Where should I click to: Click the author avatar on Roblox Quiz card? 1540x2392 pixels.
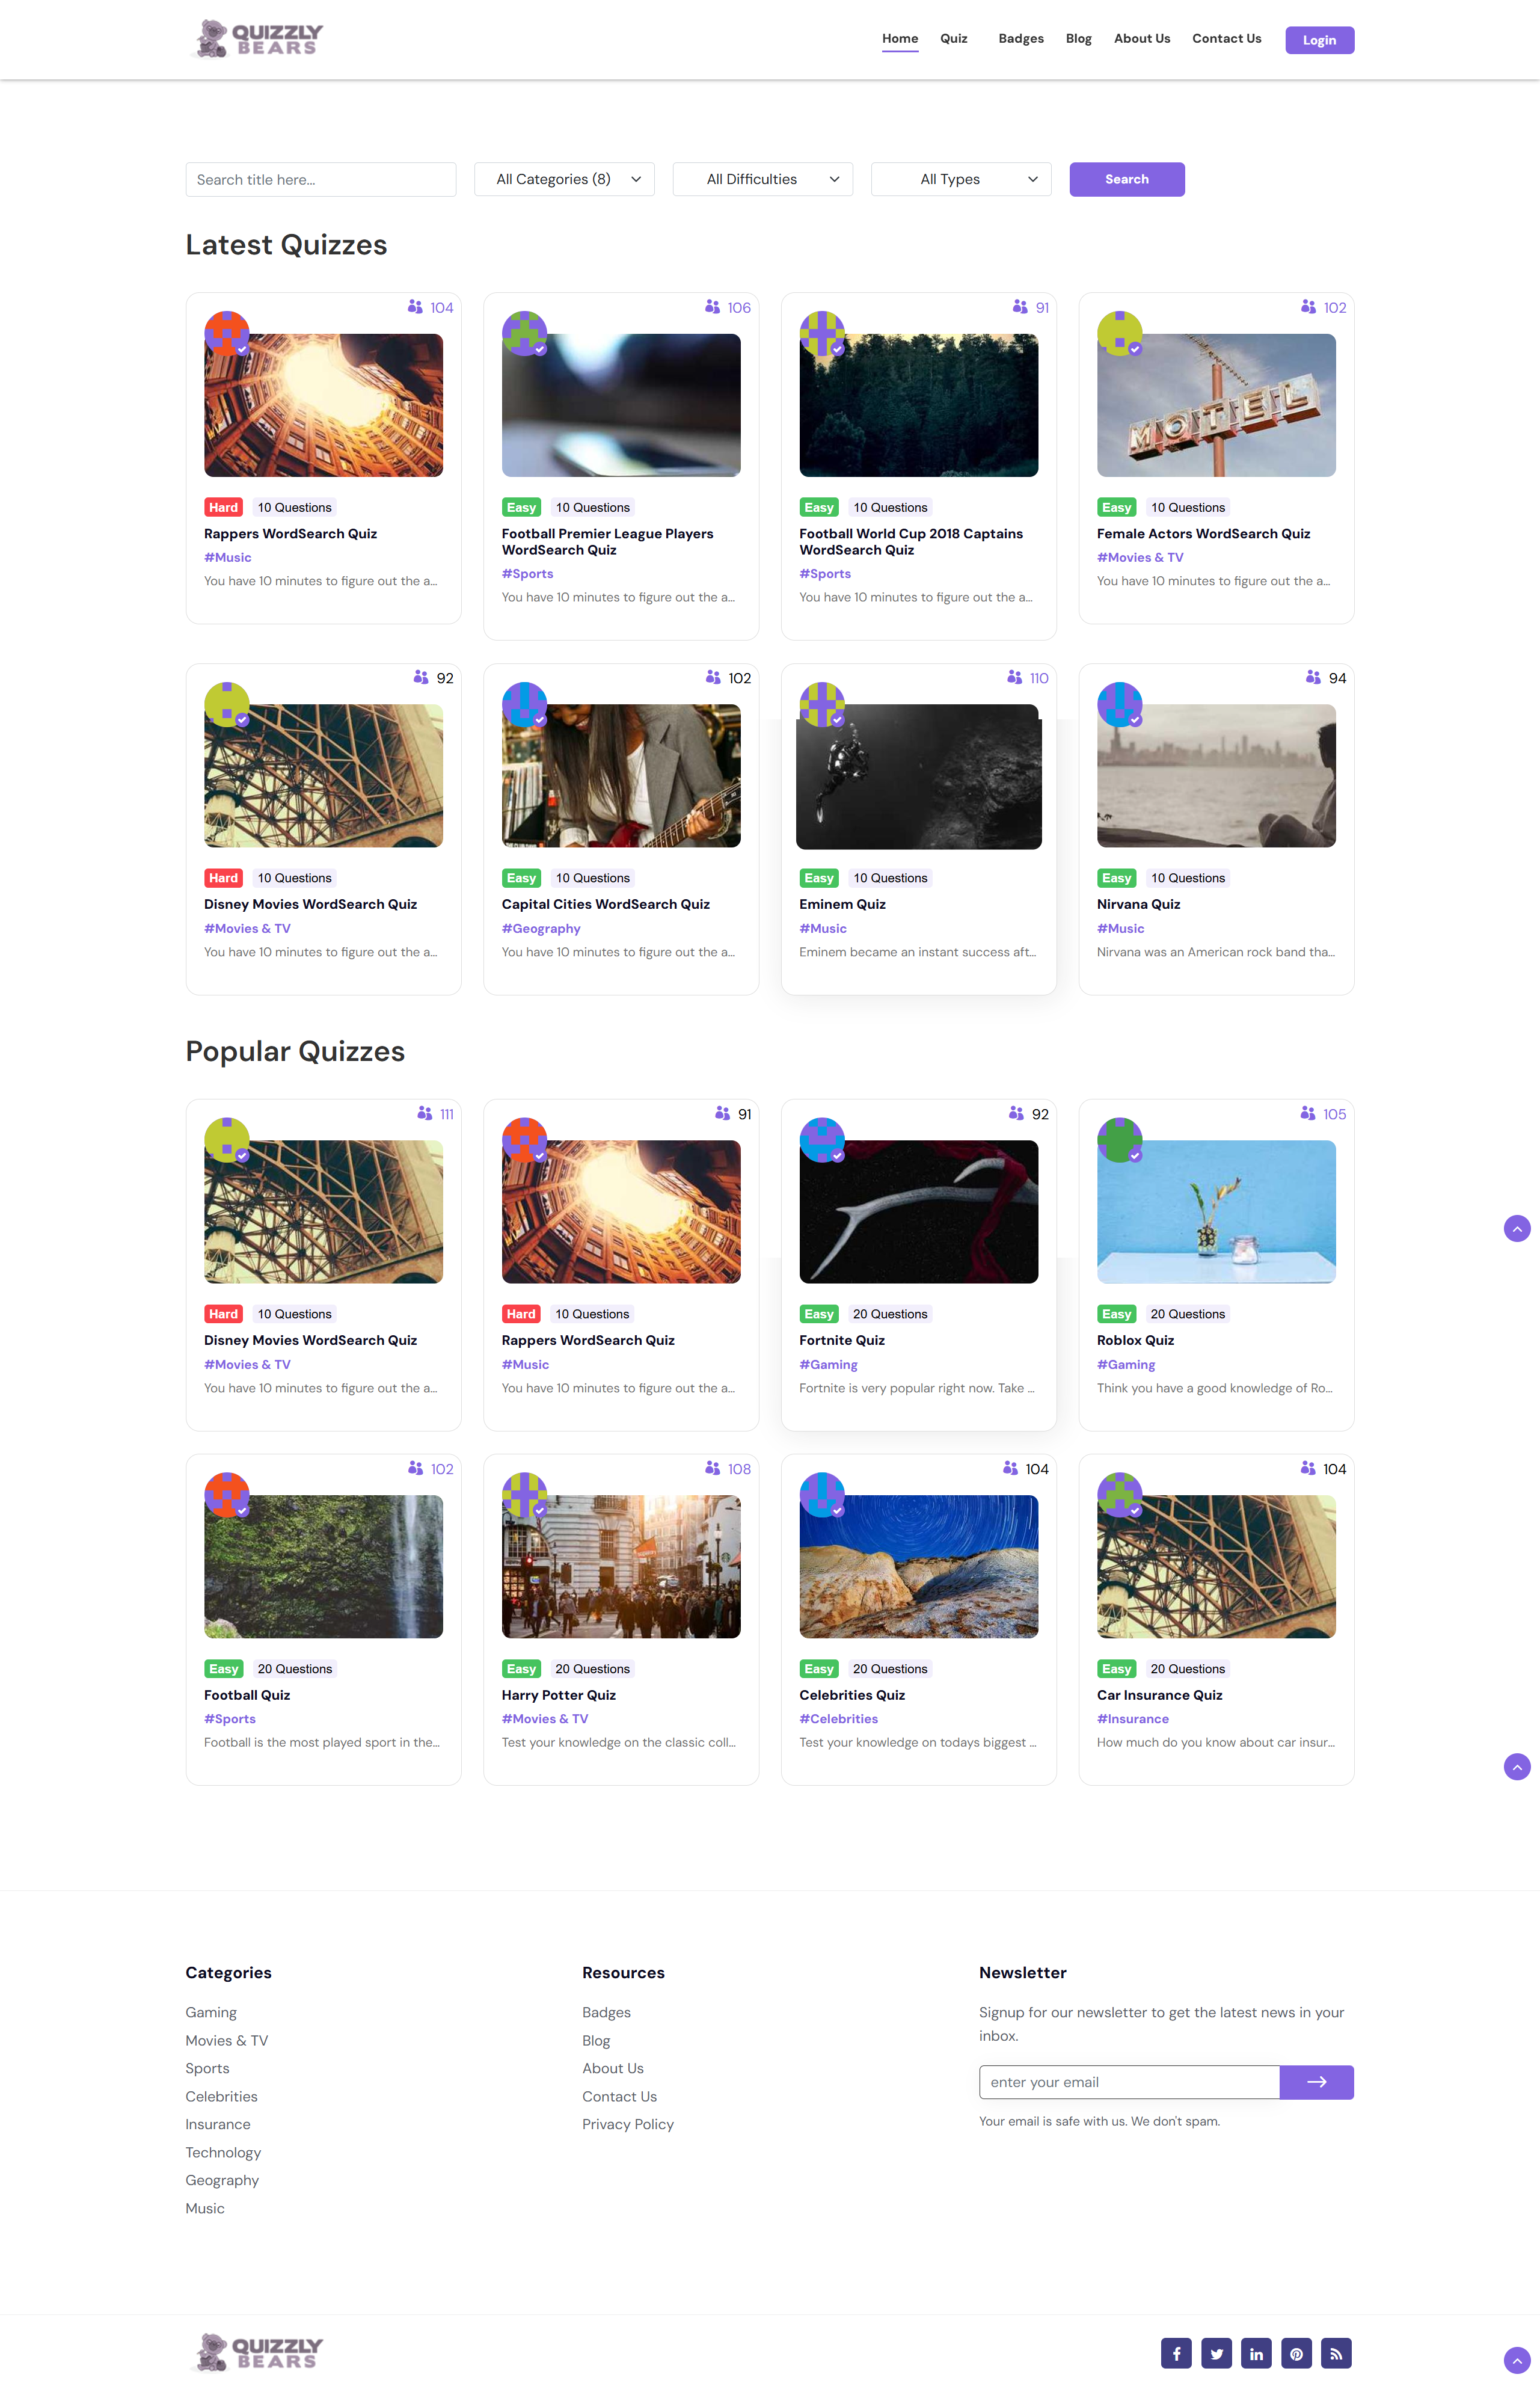click(x=1119, y=1139)
